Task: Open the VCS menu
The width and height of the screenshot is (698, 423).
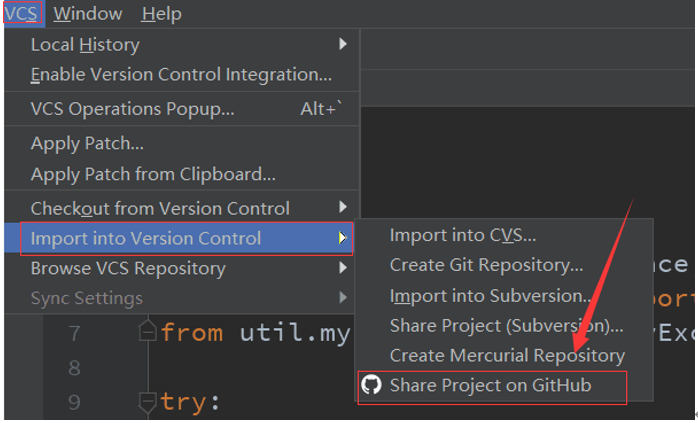Action: pos(20,14)
